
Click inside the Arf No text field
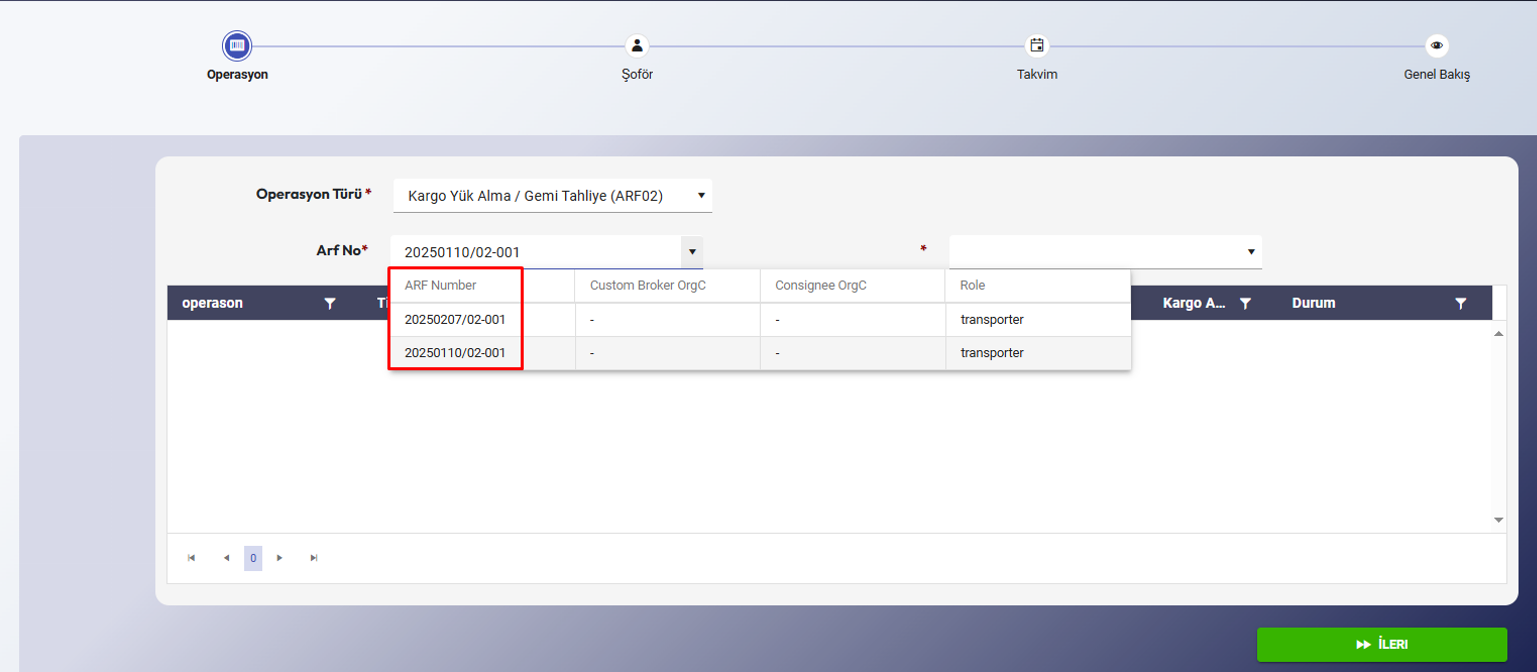point(535,252)
